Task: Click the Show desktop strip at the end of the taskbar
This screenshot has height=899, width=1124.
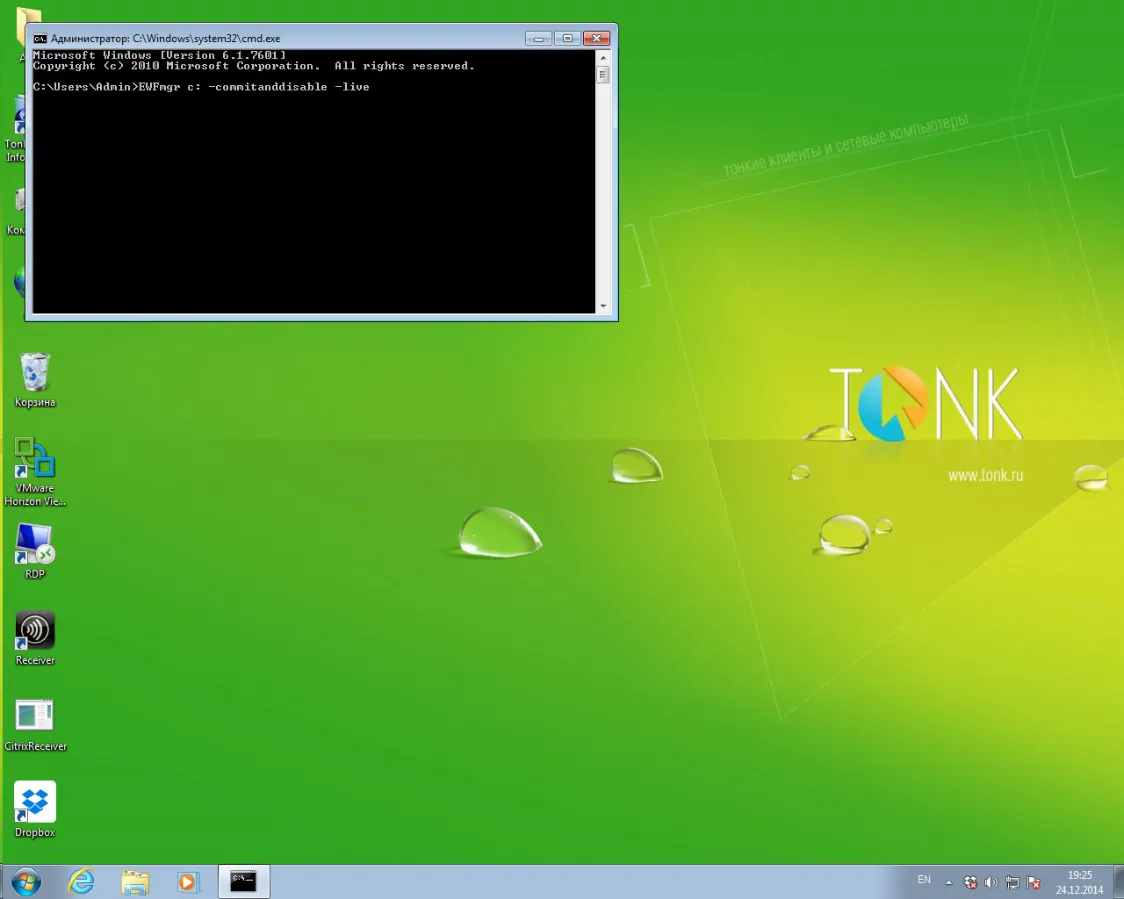Action: pyautogui.click(x=1118, y=882)
